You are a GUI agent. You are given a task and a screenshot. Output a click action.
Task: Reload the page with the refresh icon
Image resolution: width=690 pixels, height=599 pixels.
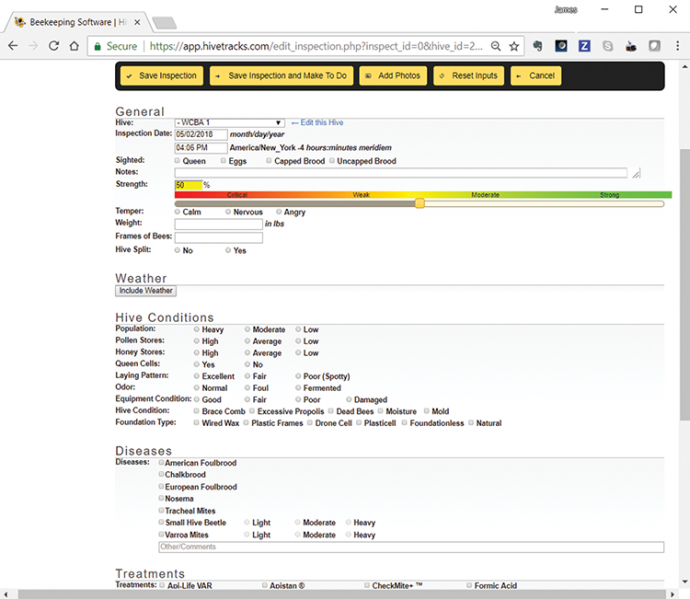click(53, 46)
